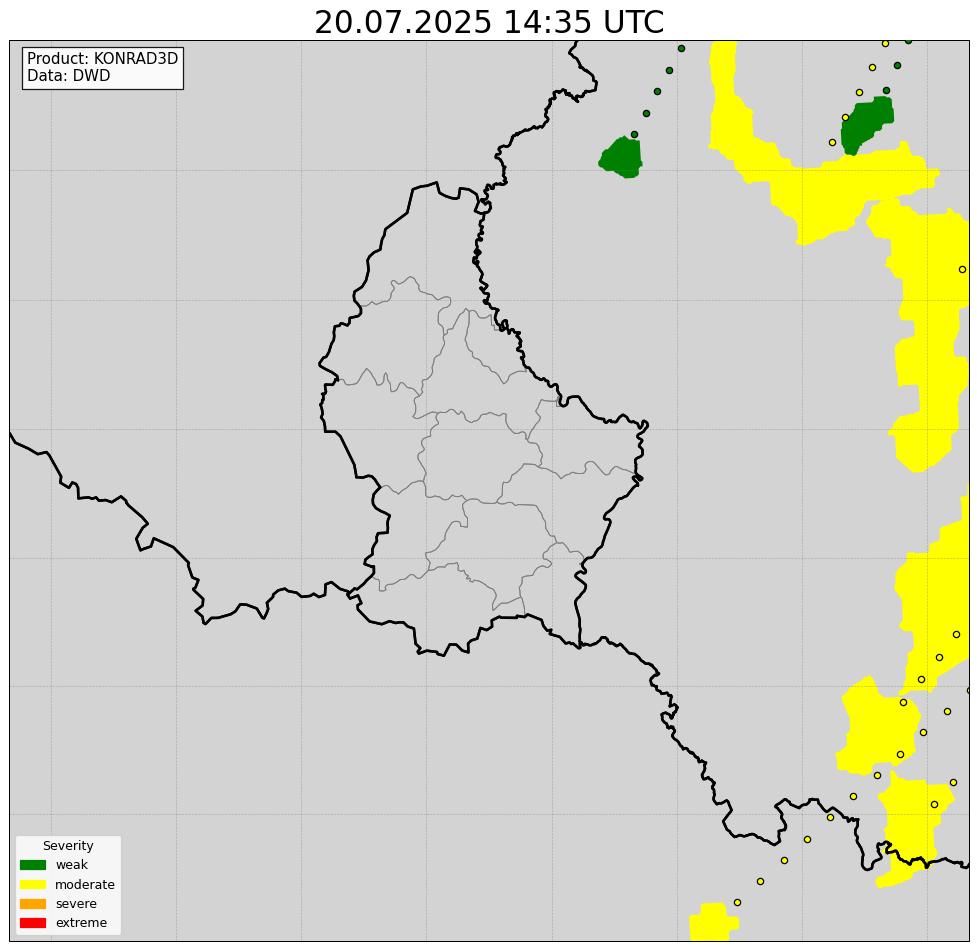
Task: Select the small yellow cell at bottom edge
Action: pos(714,922)
